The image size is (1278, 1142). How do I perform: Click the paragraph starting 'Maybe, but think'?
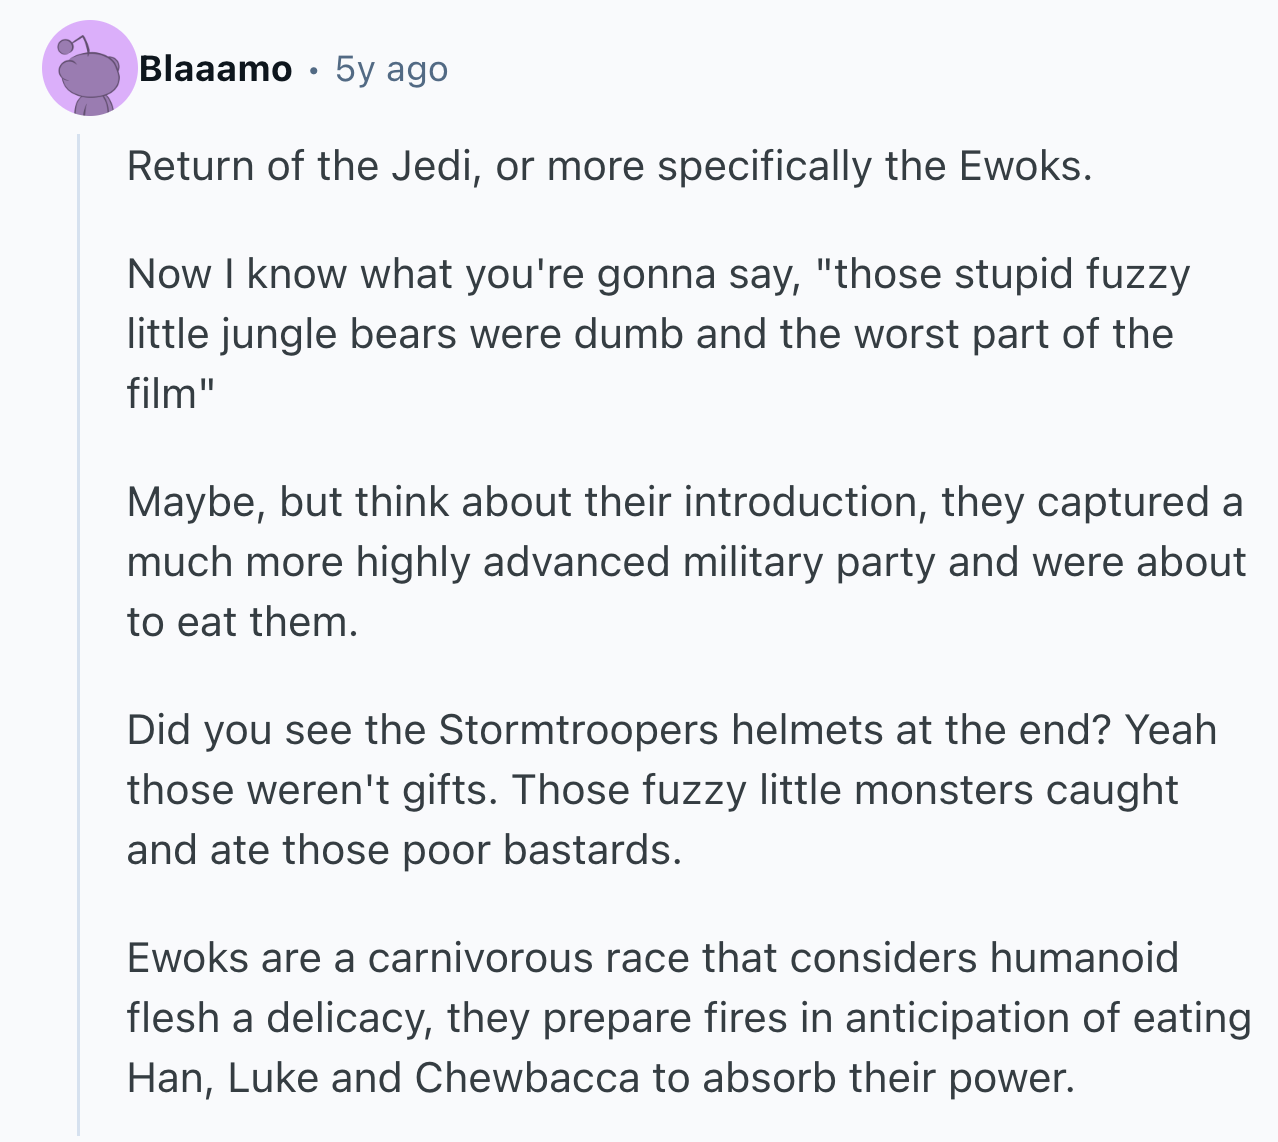pyautogui.click(x=685, y=561)
